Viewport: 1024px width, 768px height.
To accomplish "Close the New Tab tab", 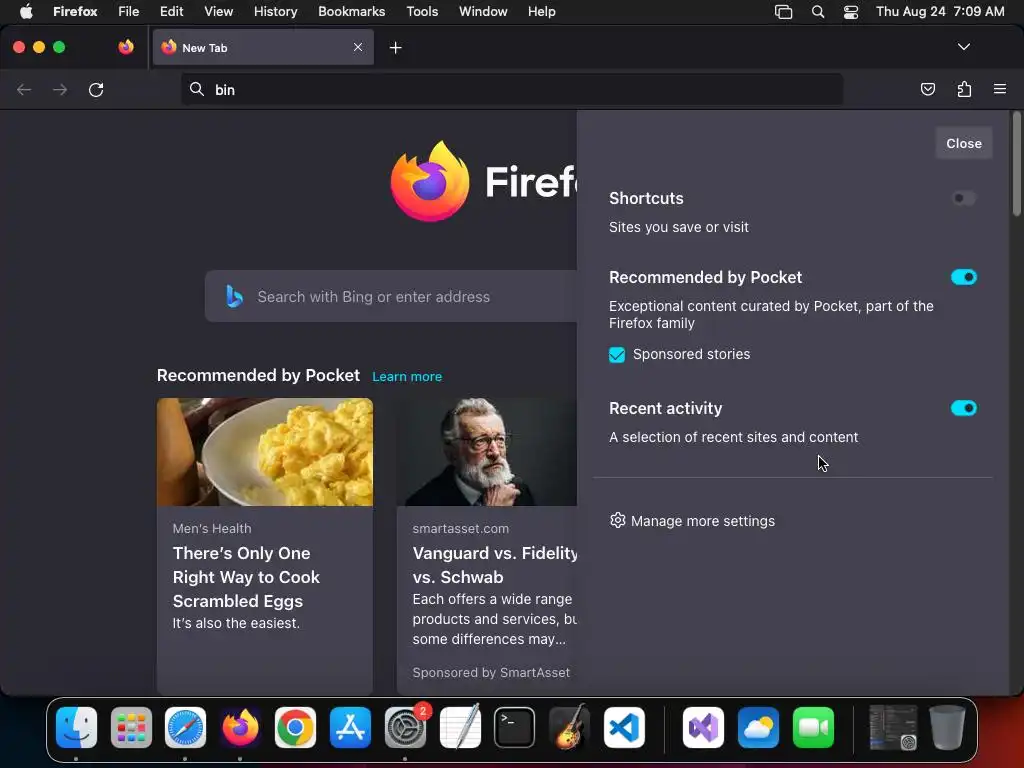I will click(x=358, y=47).
